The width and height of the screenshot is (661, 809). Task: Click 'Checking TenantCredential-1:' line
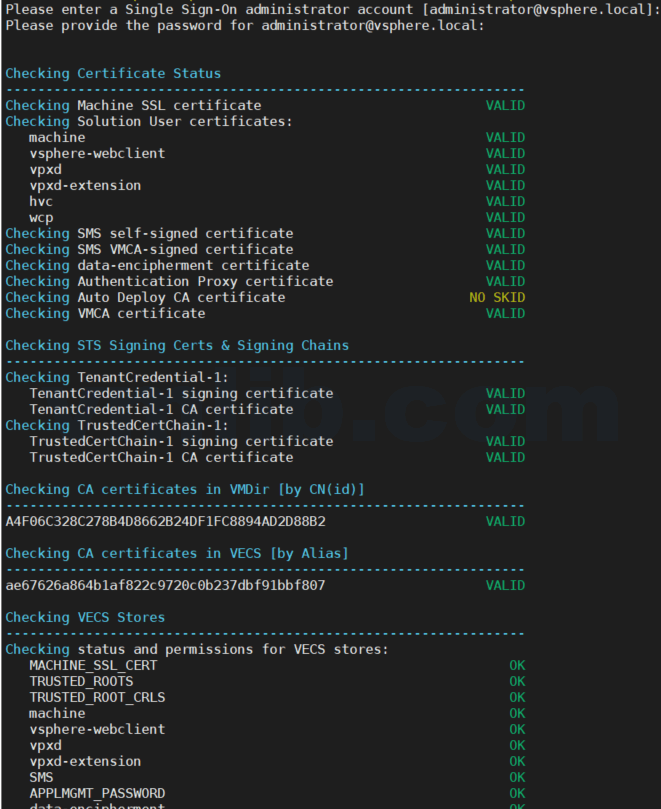[x=117, y=377]
